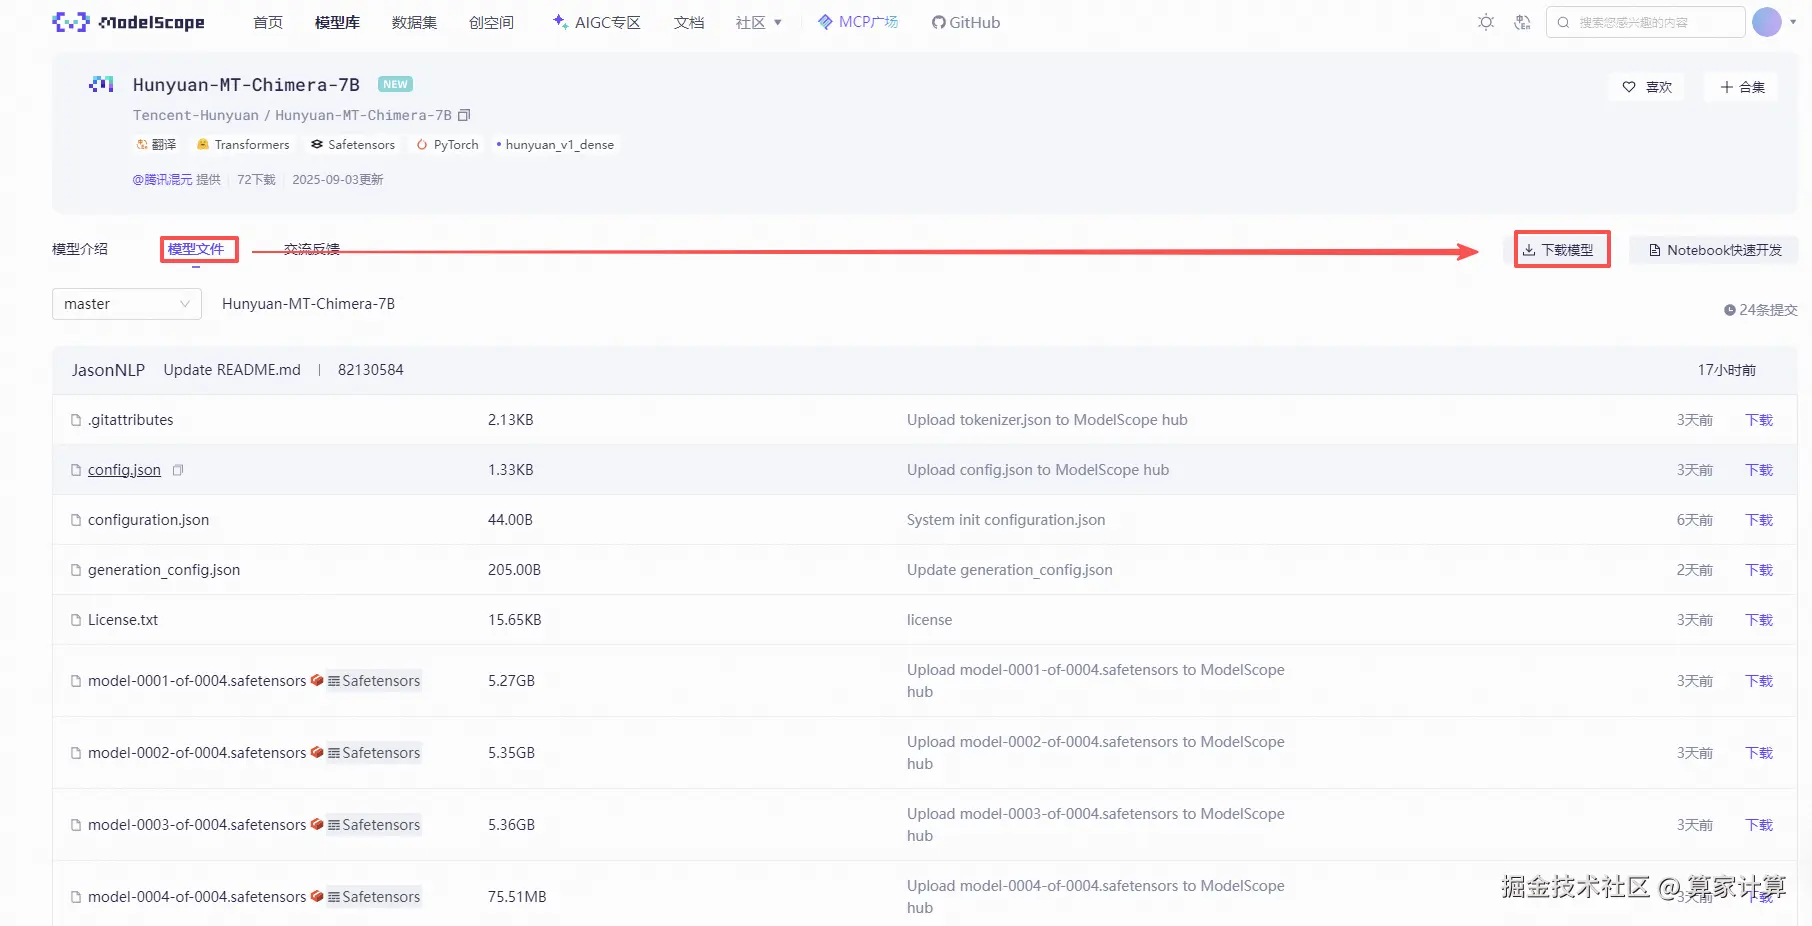Download .gitattributes via its 下载 link

[1759, 420]
